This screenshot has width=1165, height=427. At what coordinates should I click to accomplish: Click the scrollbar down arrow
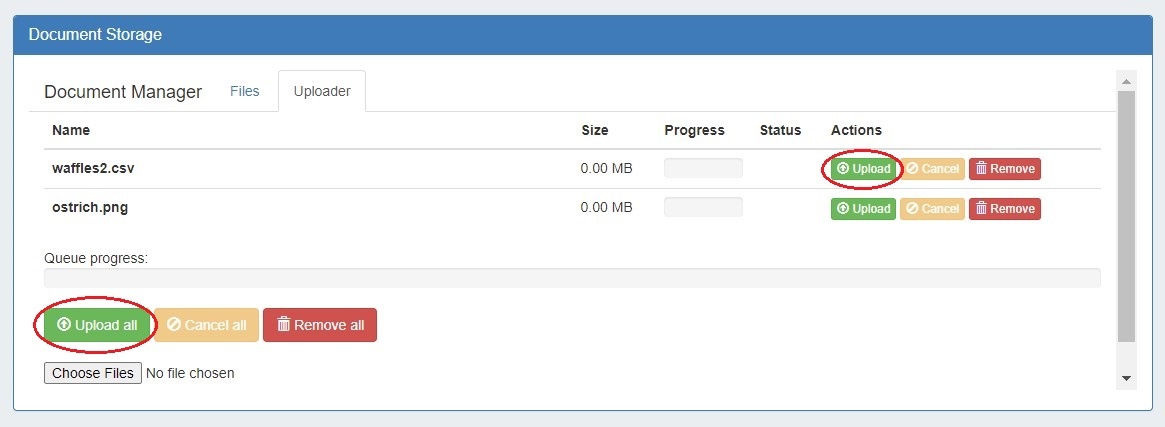pos(1126,378)
